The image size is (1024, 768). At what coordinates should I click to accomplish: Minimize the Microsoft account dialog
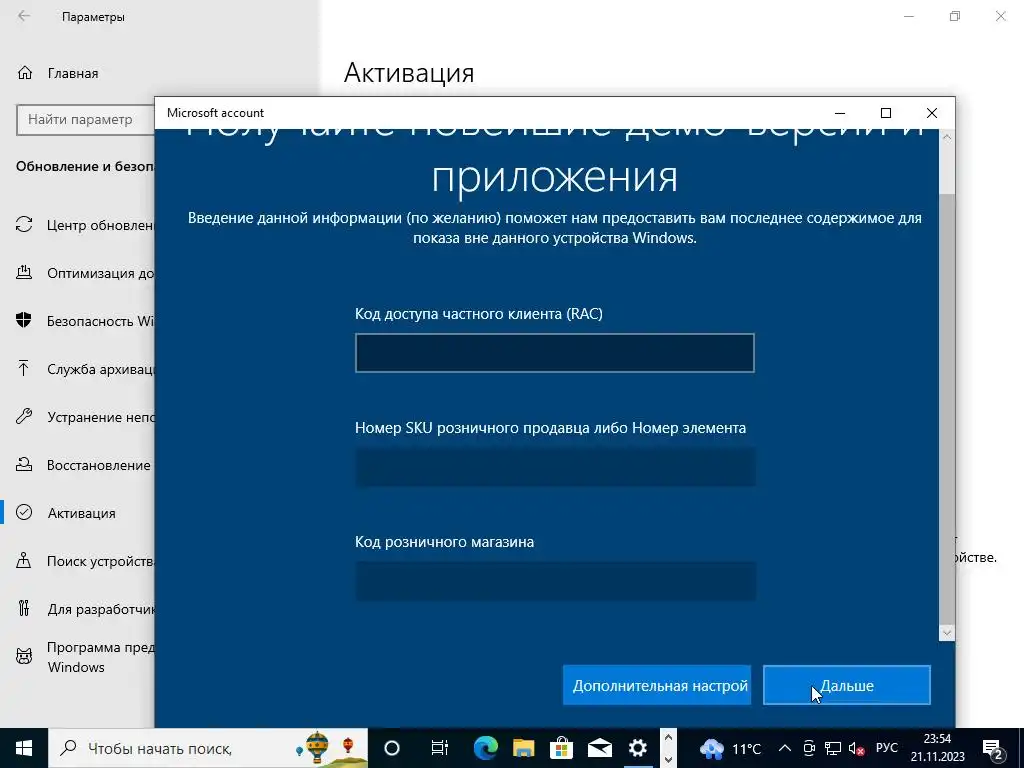coord(840,113)
